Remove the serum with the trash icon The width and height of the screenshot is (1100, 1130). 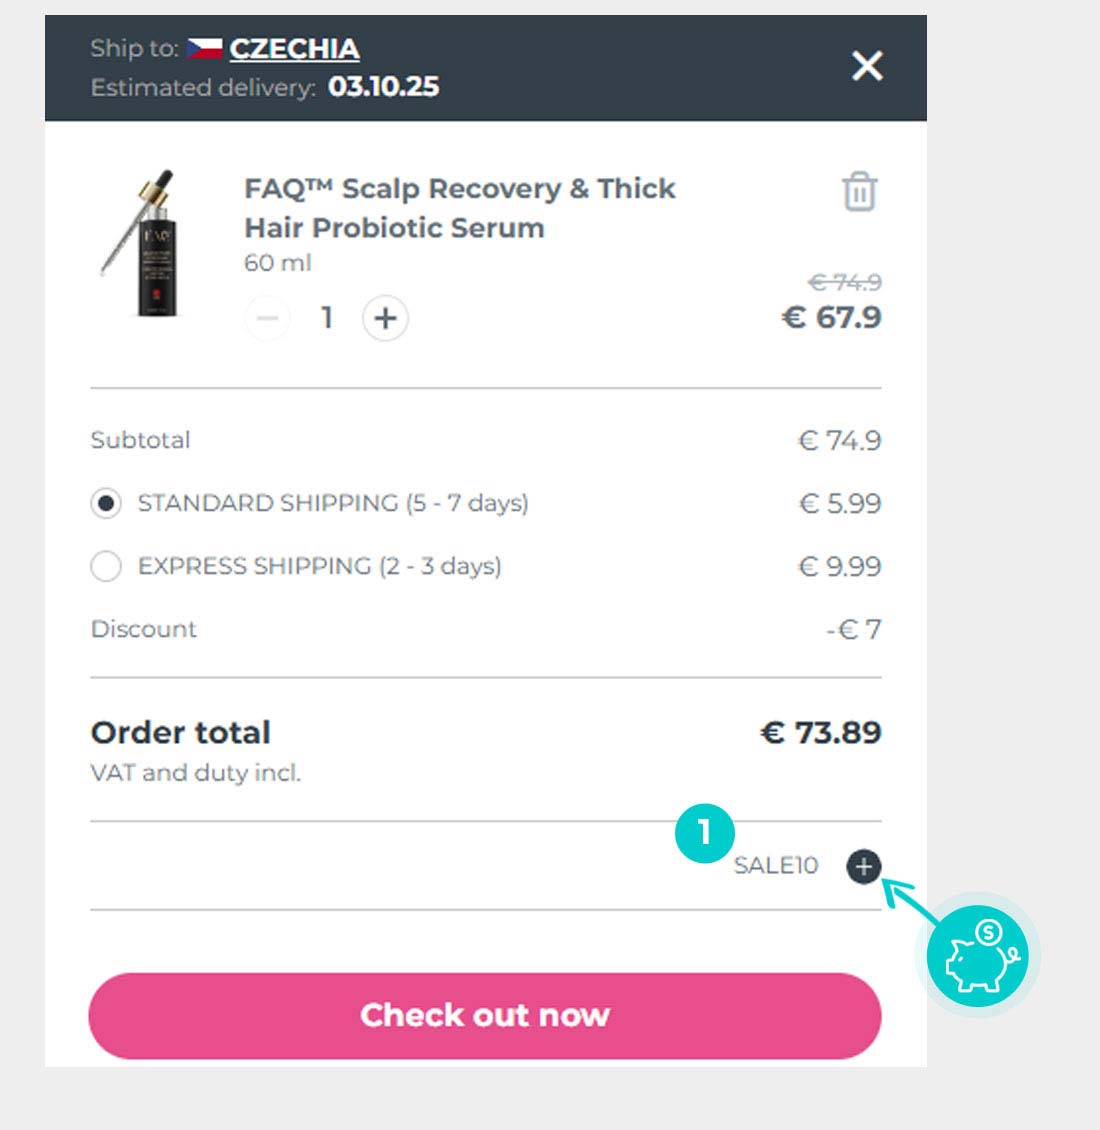859,192
